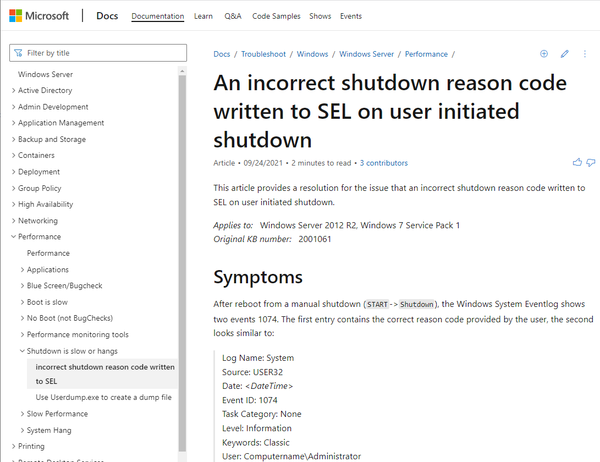Click the 'Keywords: Classic' line
The image size is (600, 462).
pyautogui.click(x=256, y=443)
